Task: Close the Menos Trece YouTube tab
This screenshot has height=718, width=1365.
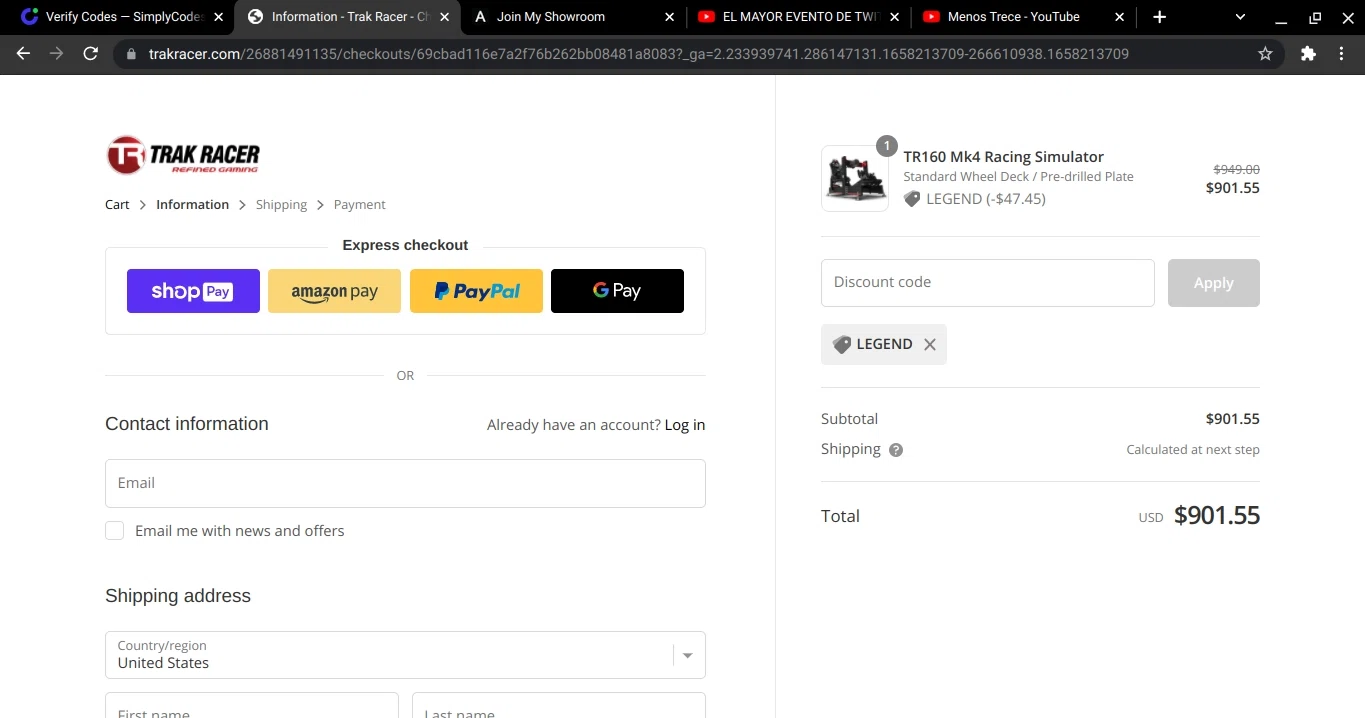Action: pyautogui.click(x=1120, y=17)
